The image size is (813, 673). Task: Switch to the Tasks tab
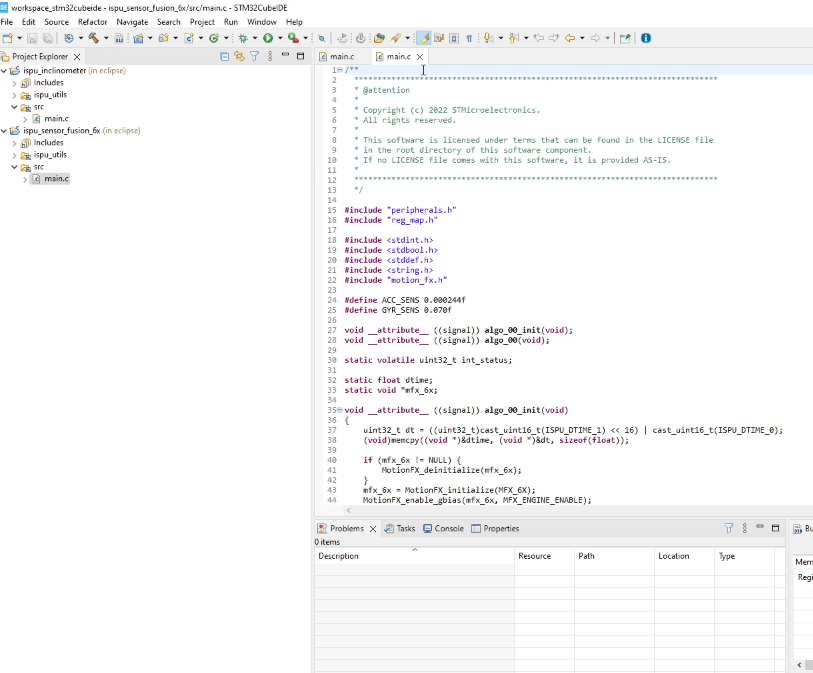click(400, 528)
